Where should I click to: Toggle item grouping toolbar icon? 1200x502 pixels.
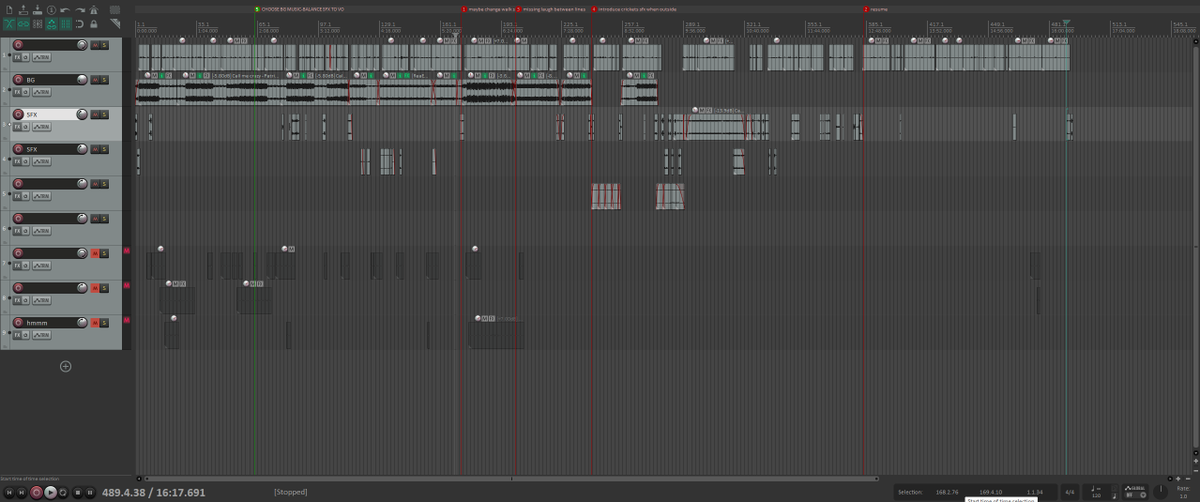pos(23,24)
